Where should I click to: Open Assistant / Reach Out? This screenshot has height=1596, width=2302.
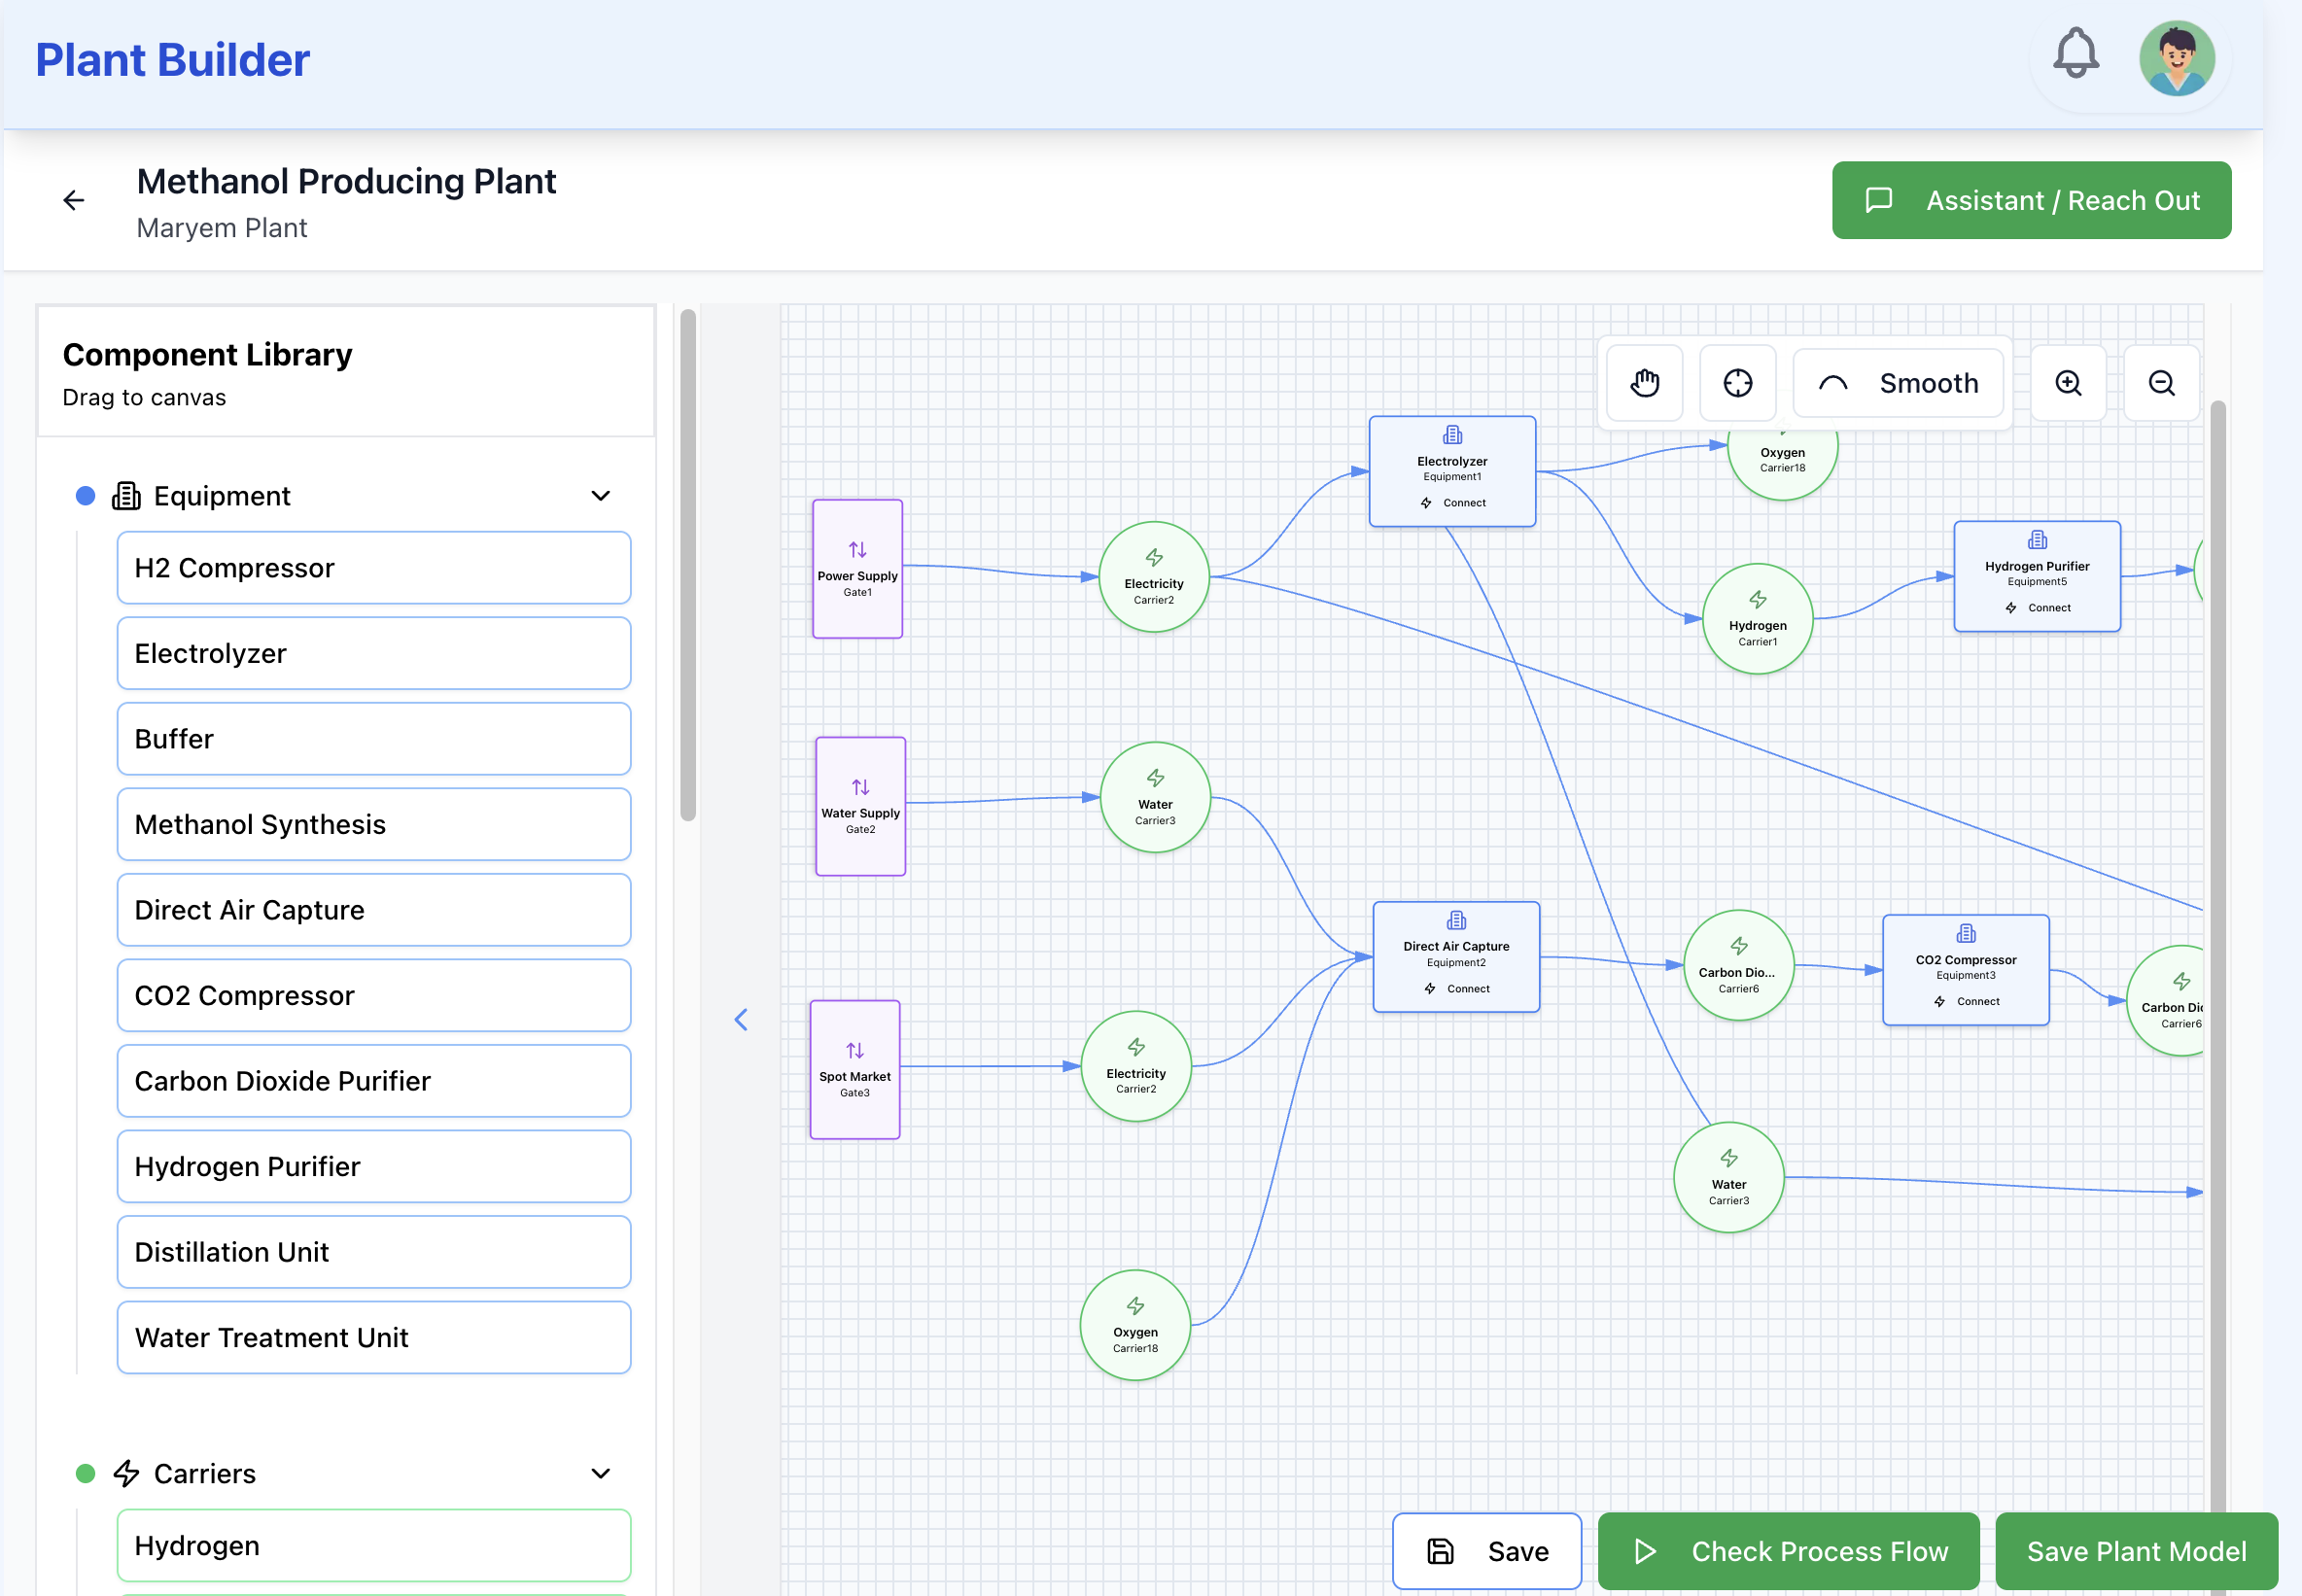tap(2030, 200)
